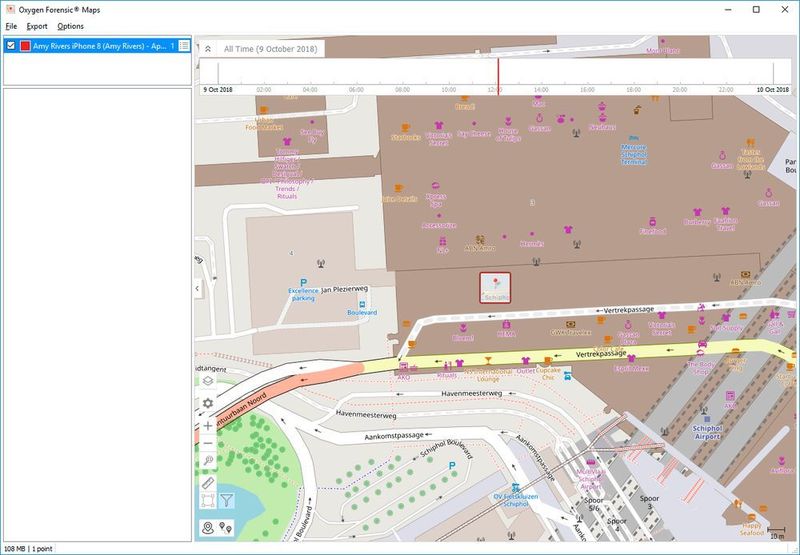The image size is (800, 555).
Task: Click the Starbucks cafe icon on the map
Action: 406,128
